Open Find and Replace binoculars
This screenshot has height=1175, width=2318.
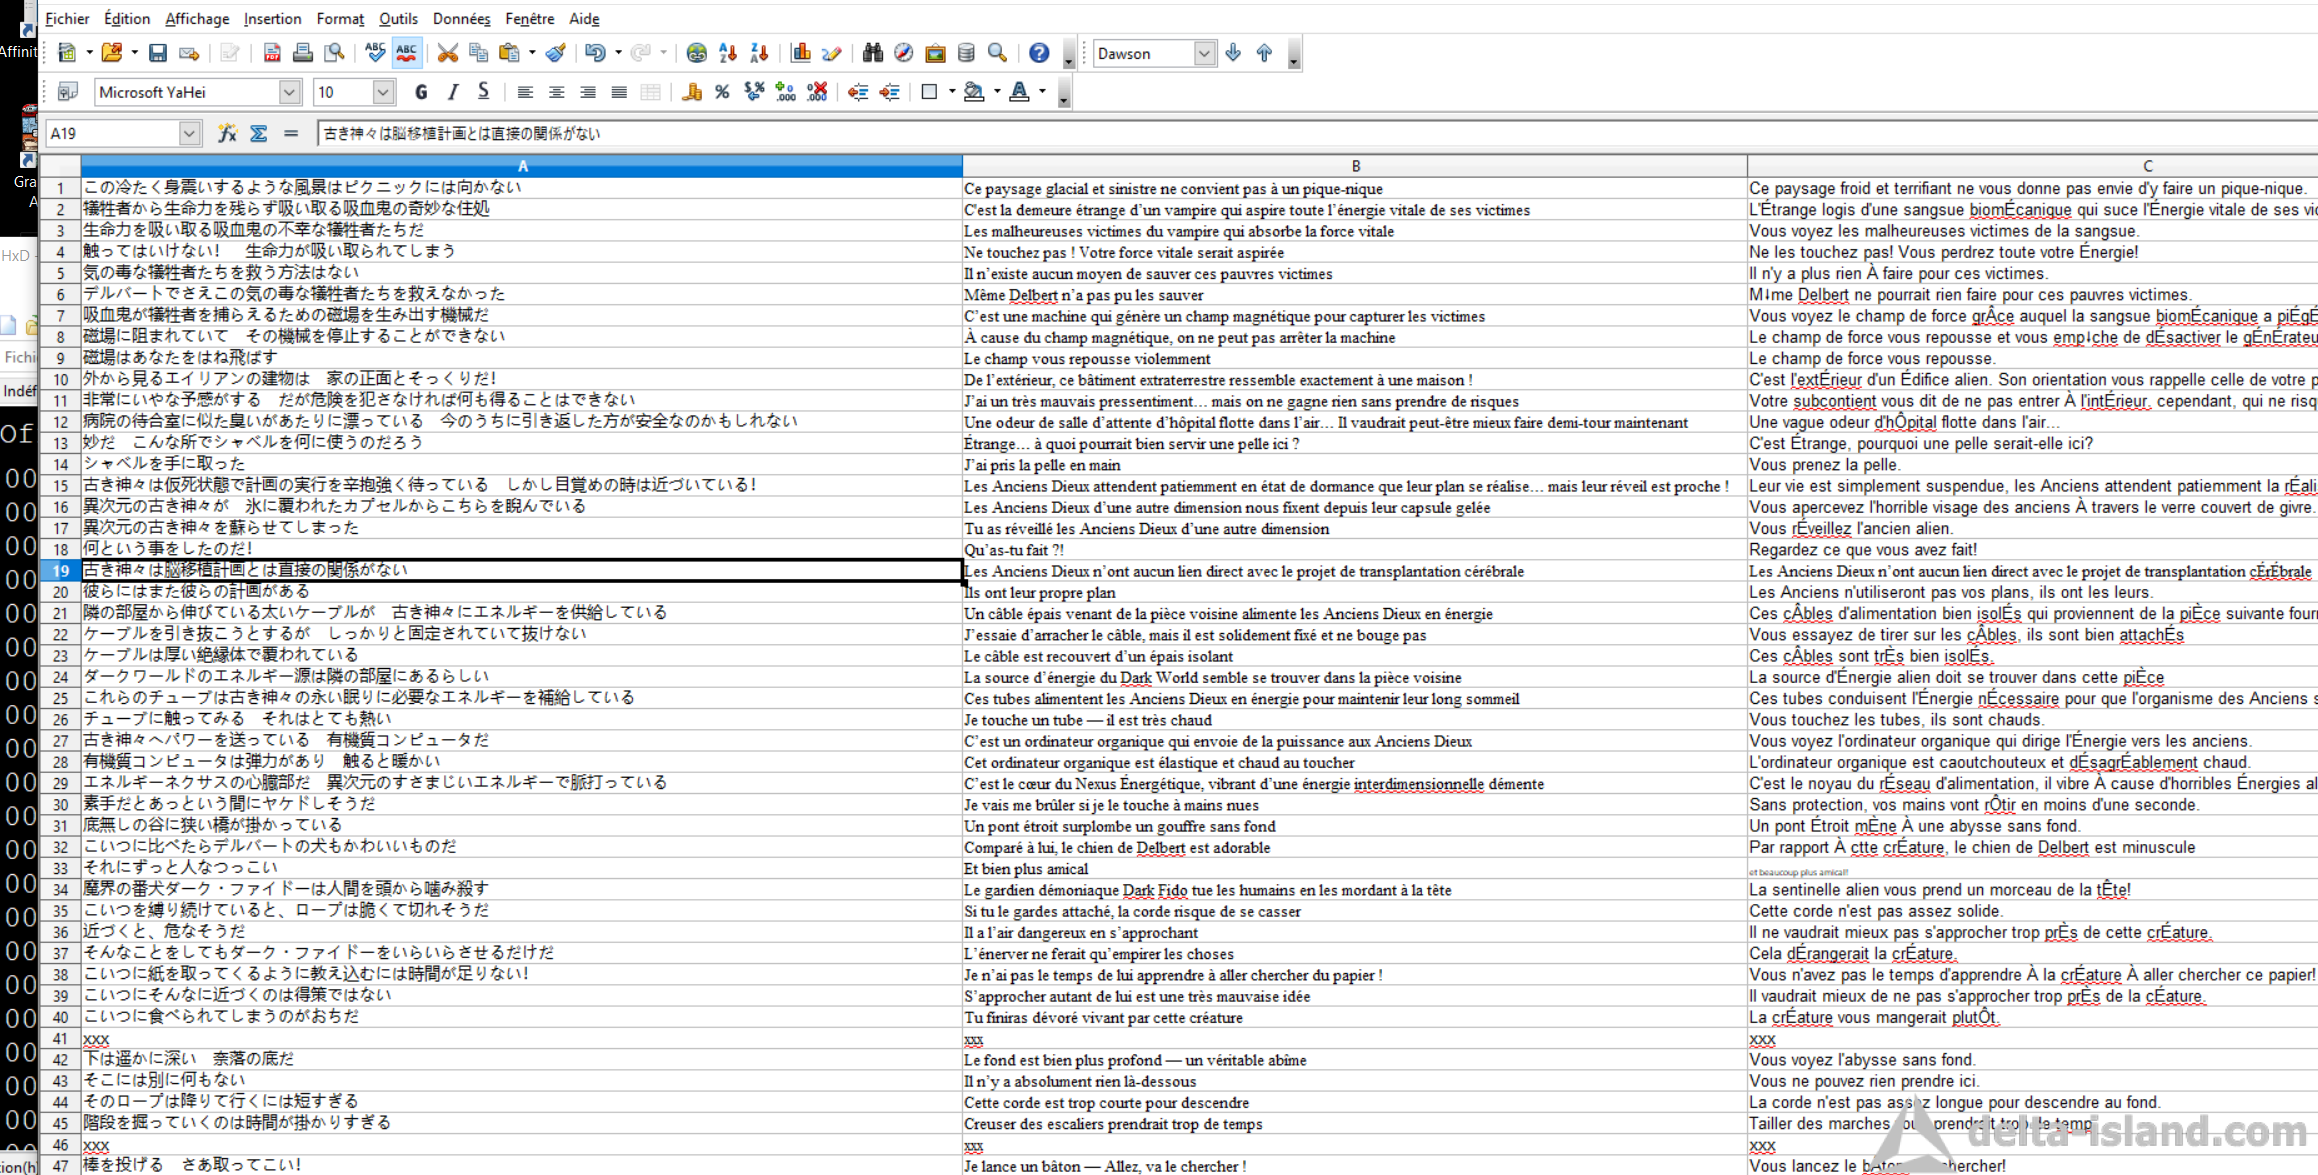tap(873, 53)
